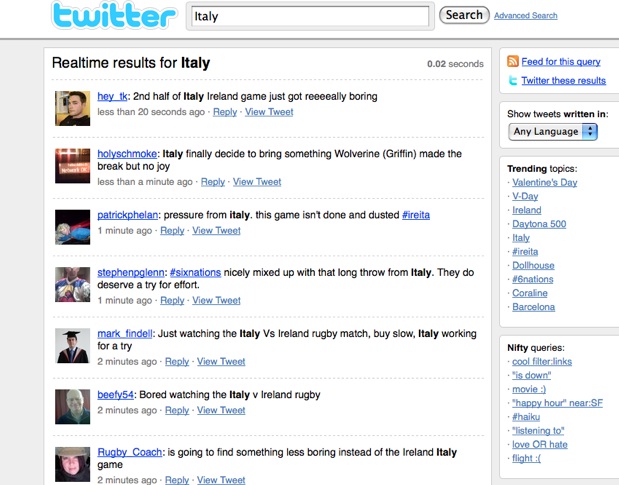The image size is (619, 485).
Task: Open beefy54's avatar thumbnail
Action: coord(73,407)
